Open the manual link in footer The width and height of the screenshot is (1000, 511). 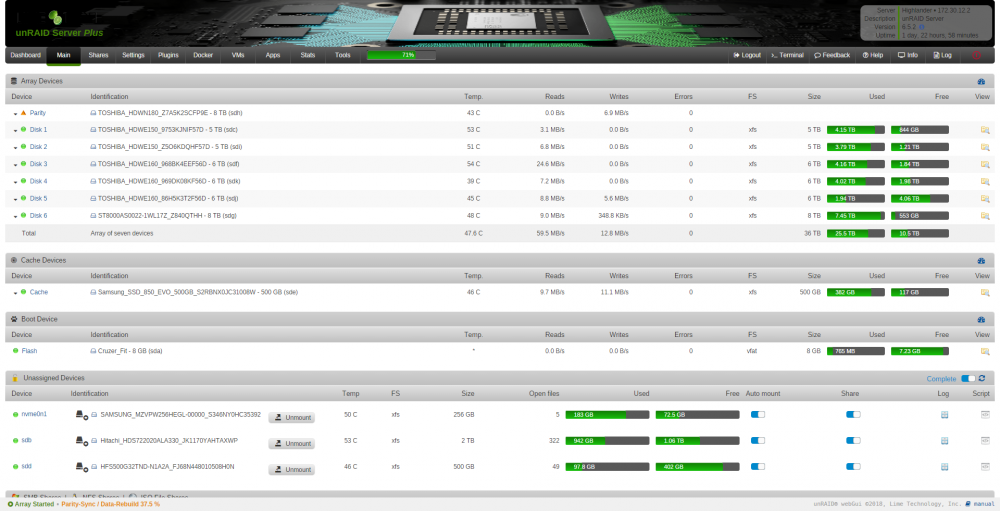(980, 504)
